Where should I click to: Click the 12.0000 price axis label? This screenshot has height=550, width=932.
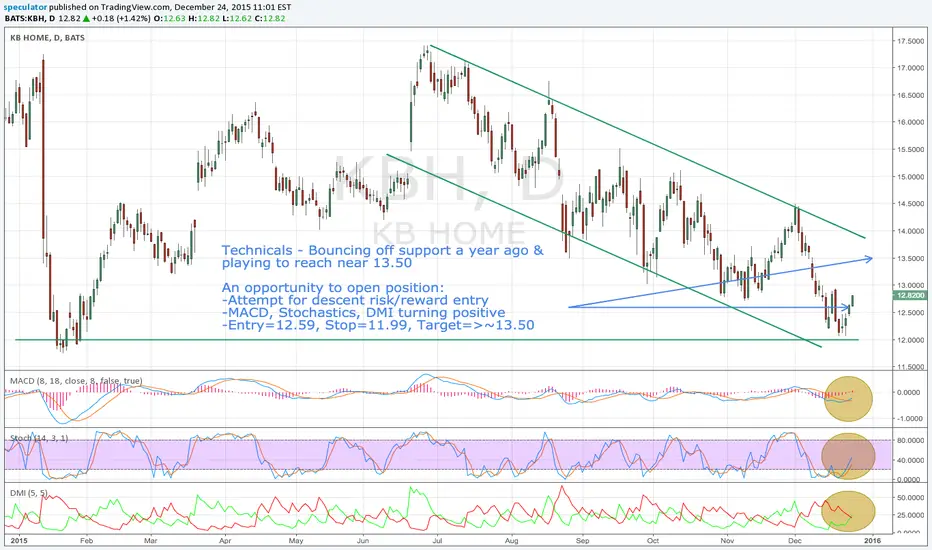[x=910, y=340]
